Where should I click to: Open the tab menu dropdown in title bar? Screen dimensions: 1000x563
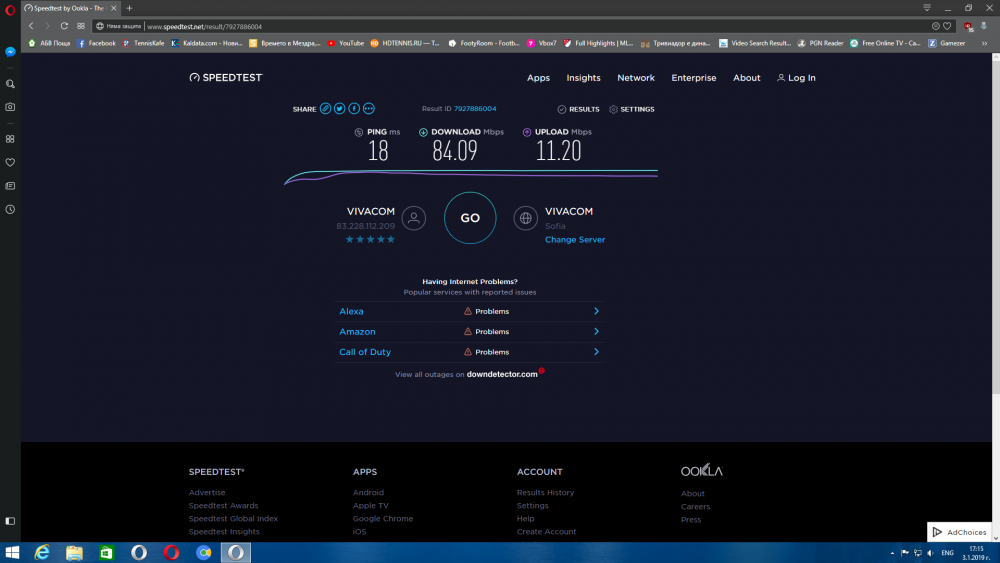927,8
